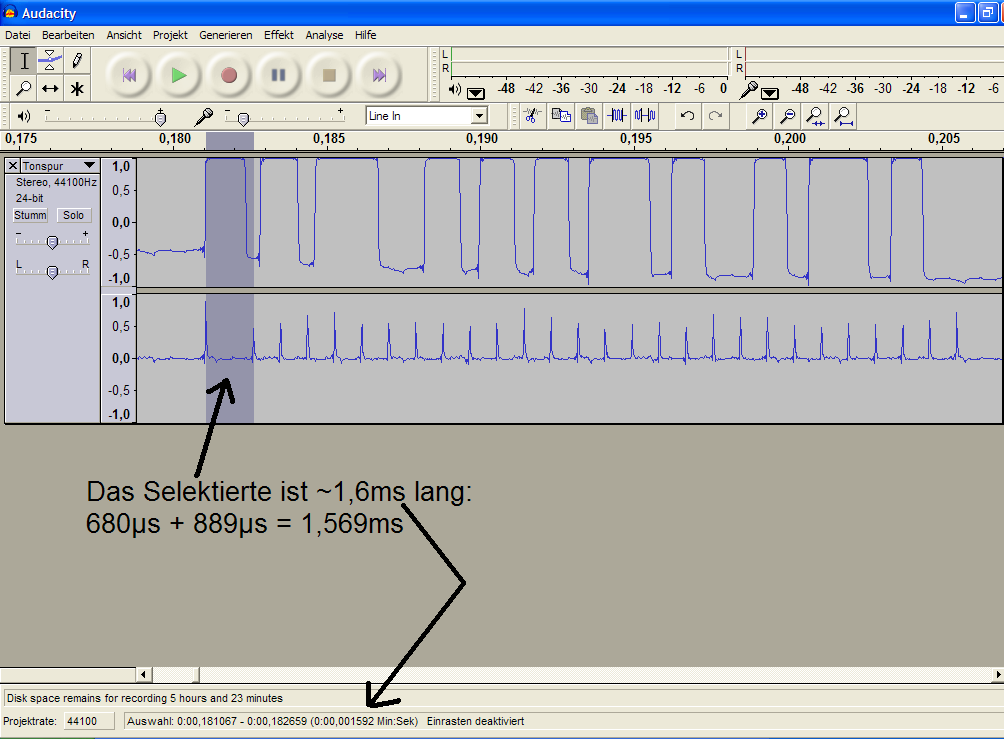This screenshot has height=739, width=1004.
Task: Open the output meter dropdown arrow
Action: [x=476, y=93]
